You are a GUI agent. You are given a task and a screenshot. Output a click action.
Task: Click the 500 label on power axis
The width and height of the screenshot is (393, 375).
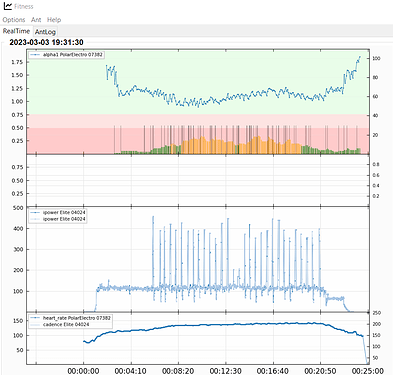(x=18, y=208)
